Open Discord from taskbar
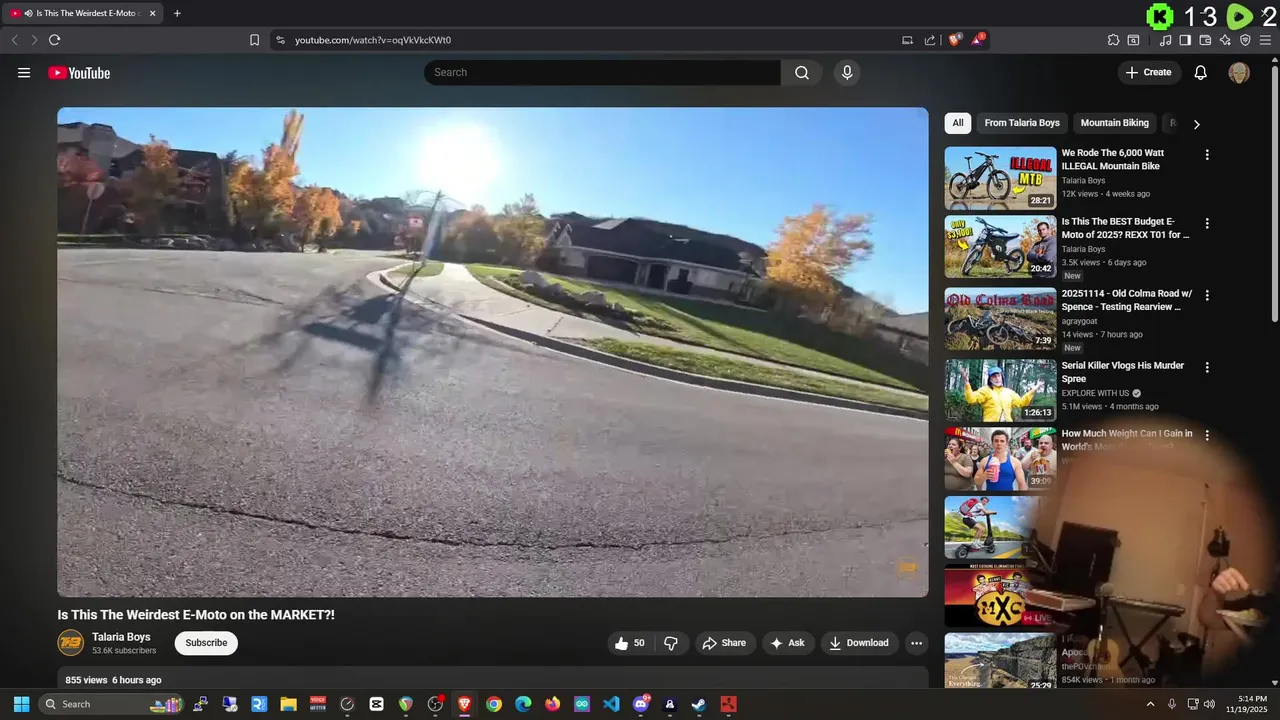 point(641,704)
